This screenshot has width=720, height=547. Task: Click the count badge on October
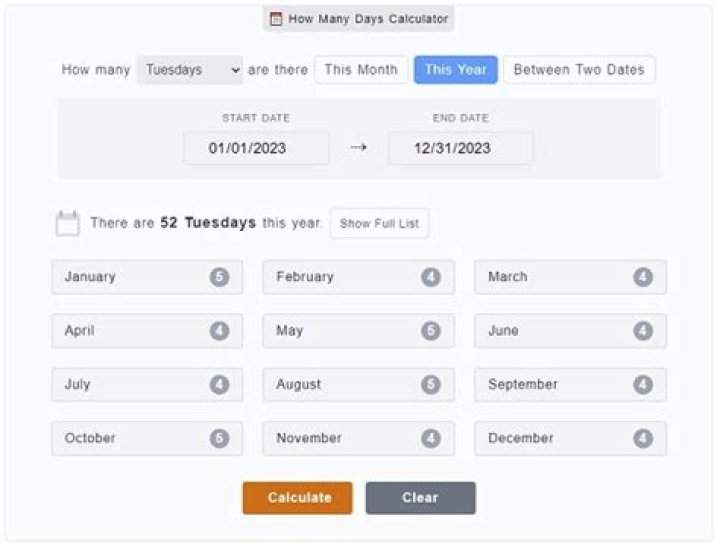pos(219,439)
